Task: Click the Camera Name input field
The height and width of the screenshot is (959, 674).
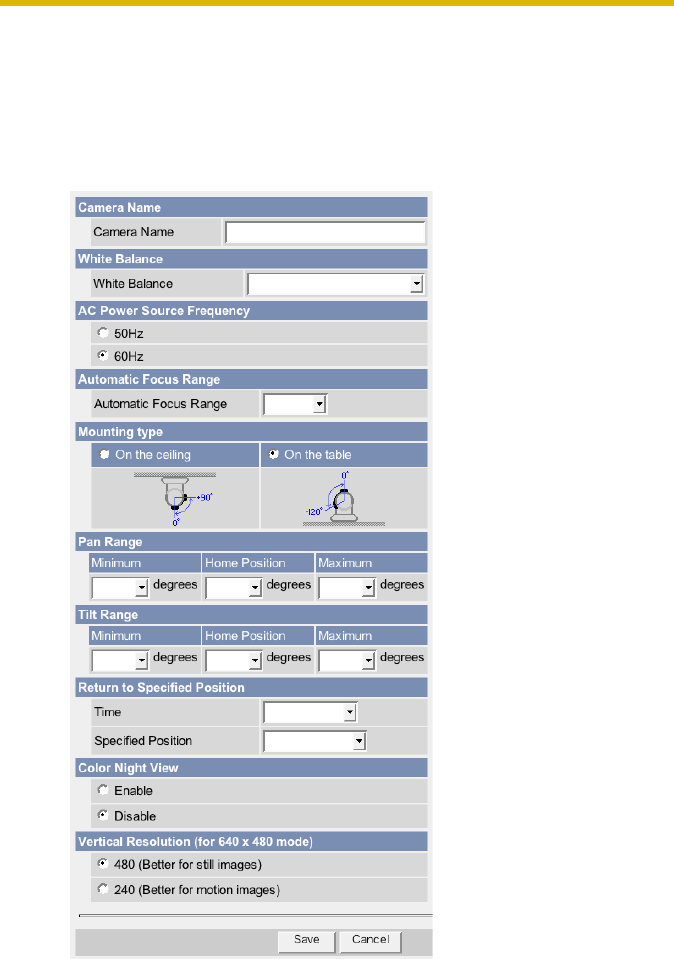Action: tap(325, 232)
